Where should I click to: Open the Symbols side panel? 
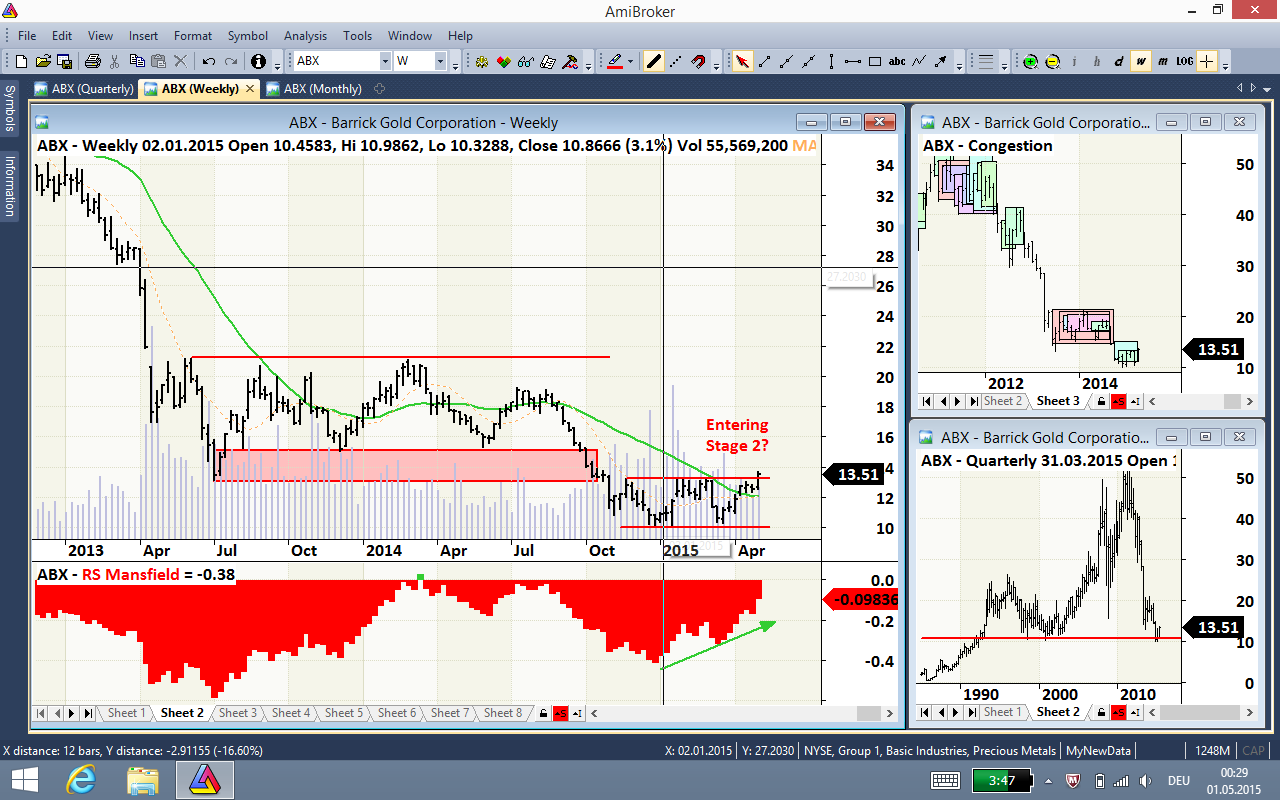pos(9,109)
